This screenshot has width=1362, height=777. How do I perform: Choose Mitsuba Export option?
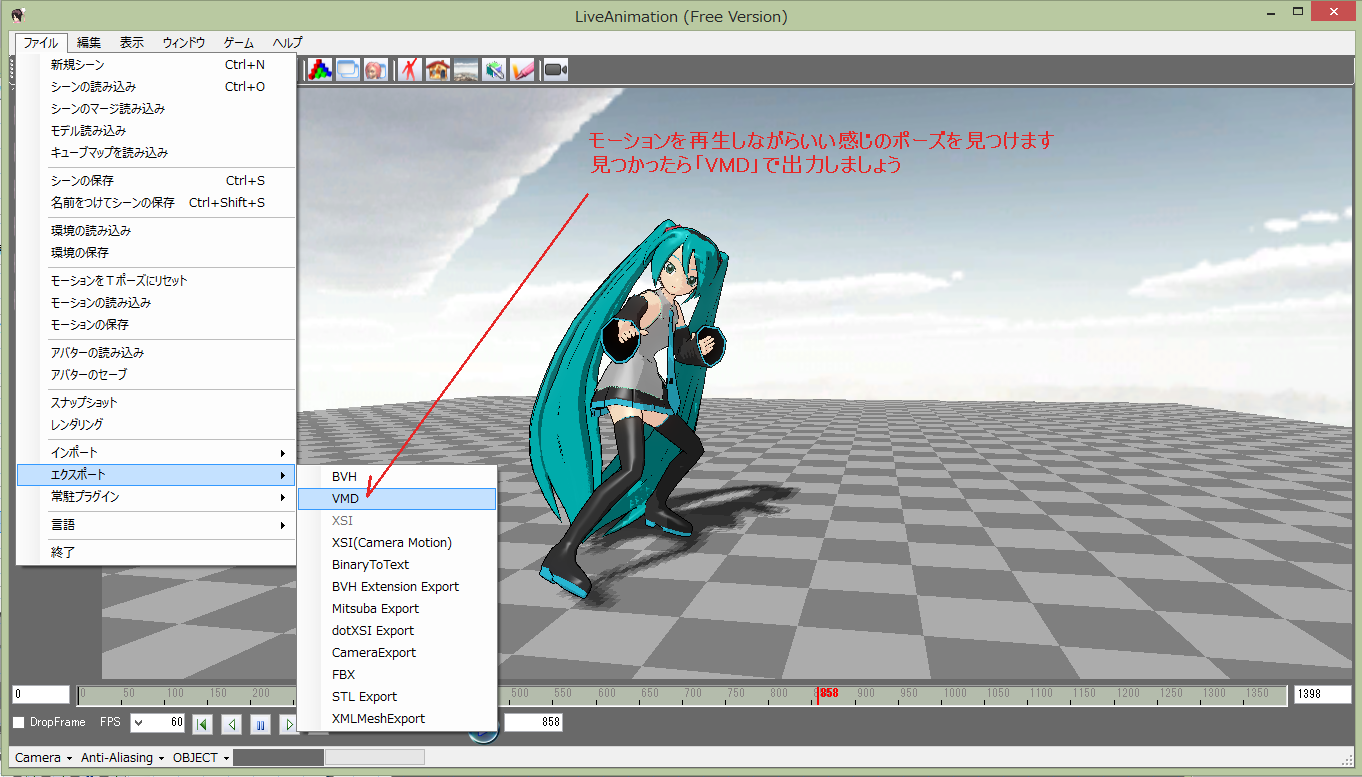pos(397,609)
